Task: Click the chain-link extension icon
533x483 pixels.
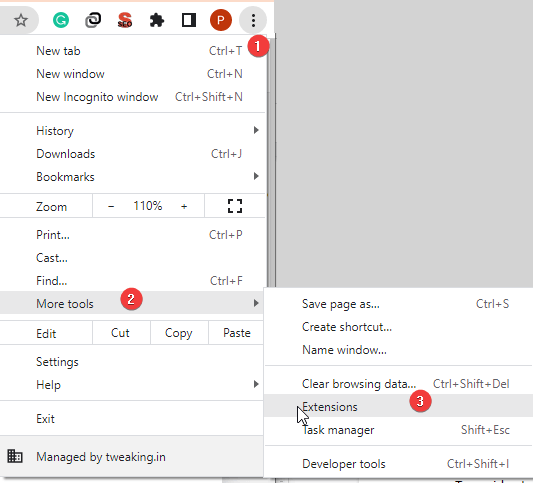Action: (93, 20)
